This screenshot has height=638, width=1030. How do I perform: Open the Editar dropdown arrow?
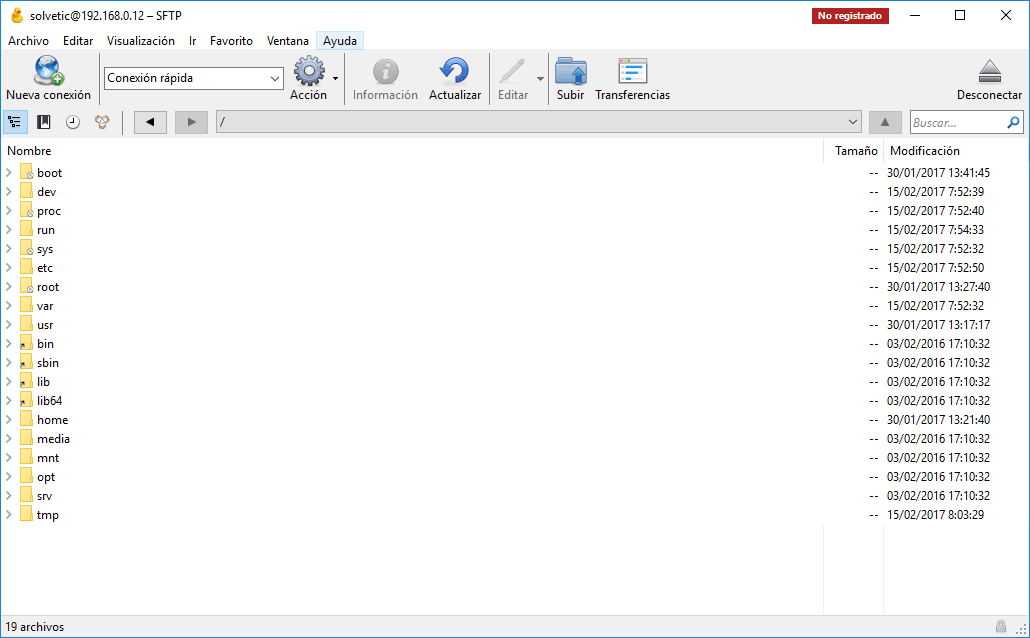tap(540, 78)
